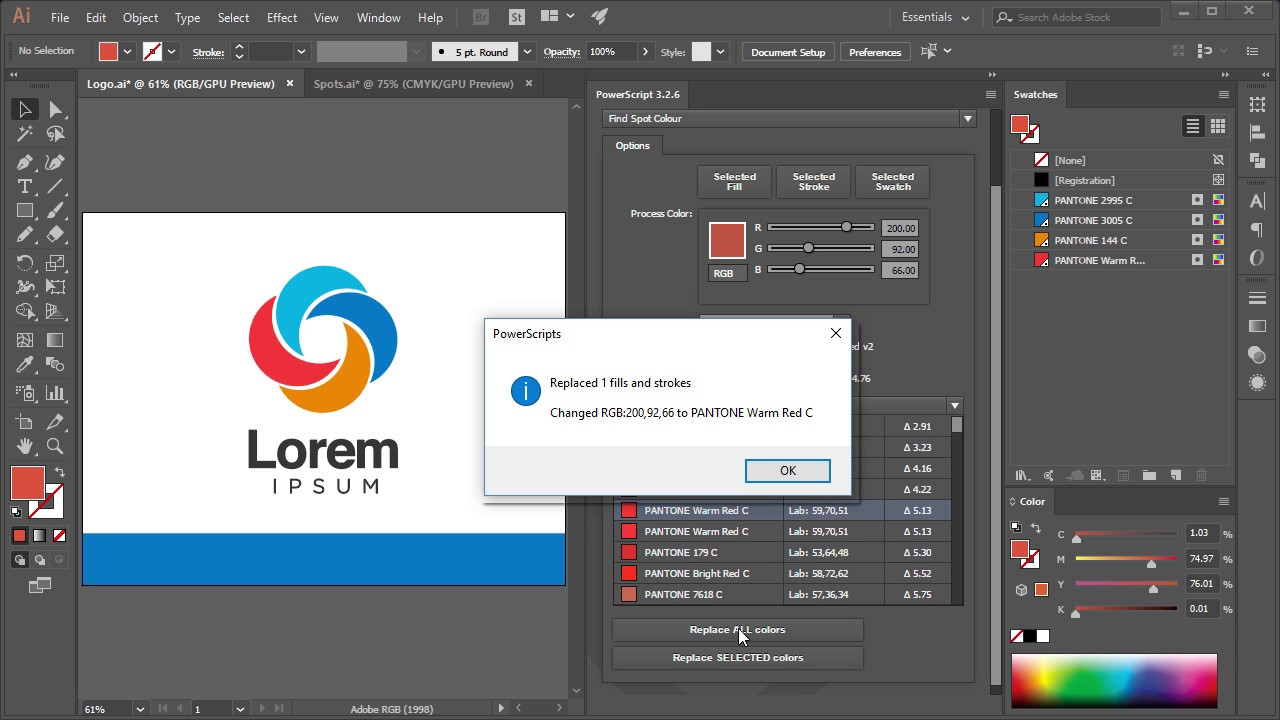The width and height of the screenshot is (1280, 720).
Task: Select the Gradient tool
Action: (56, 341)
